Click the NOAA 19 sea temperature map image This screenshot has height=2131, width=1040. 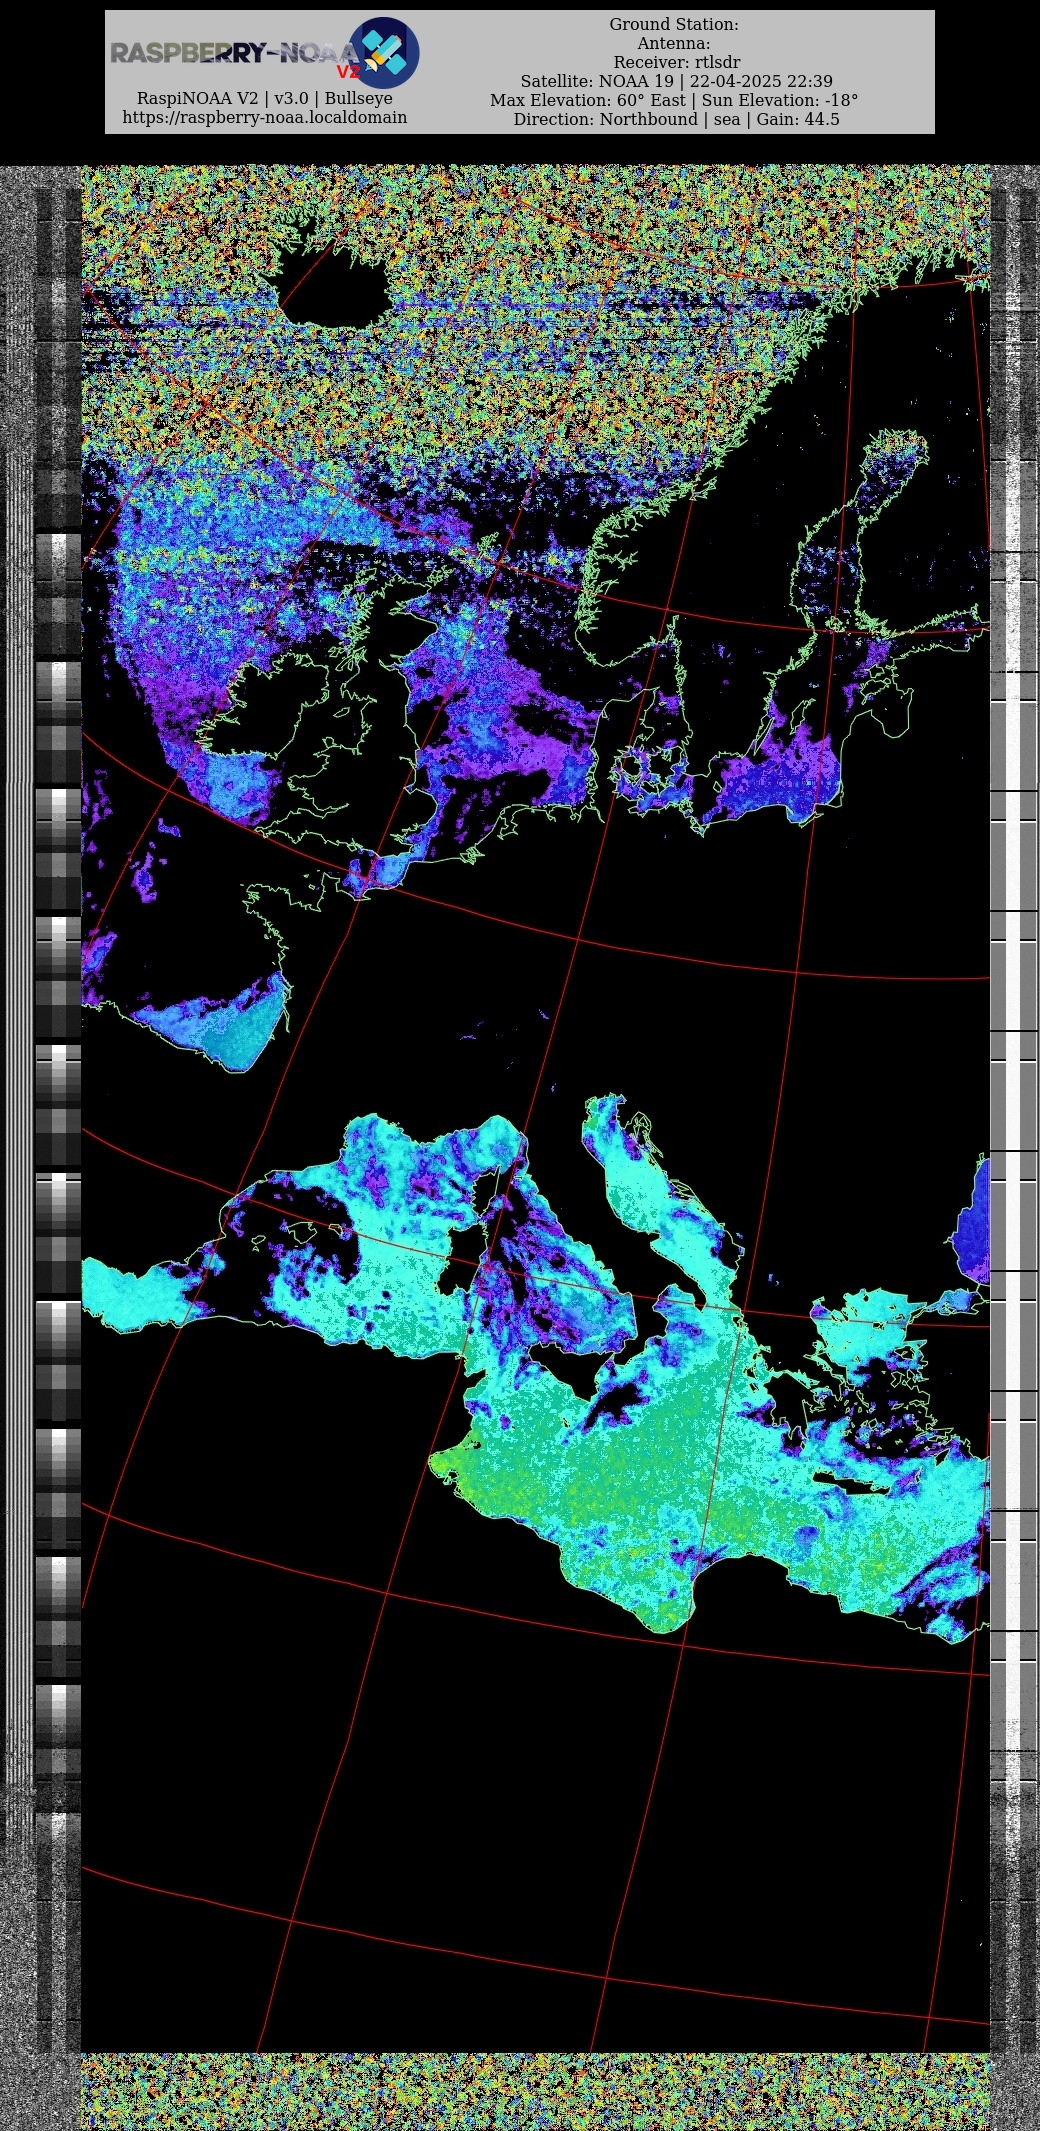(520, 1147)
